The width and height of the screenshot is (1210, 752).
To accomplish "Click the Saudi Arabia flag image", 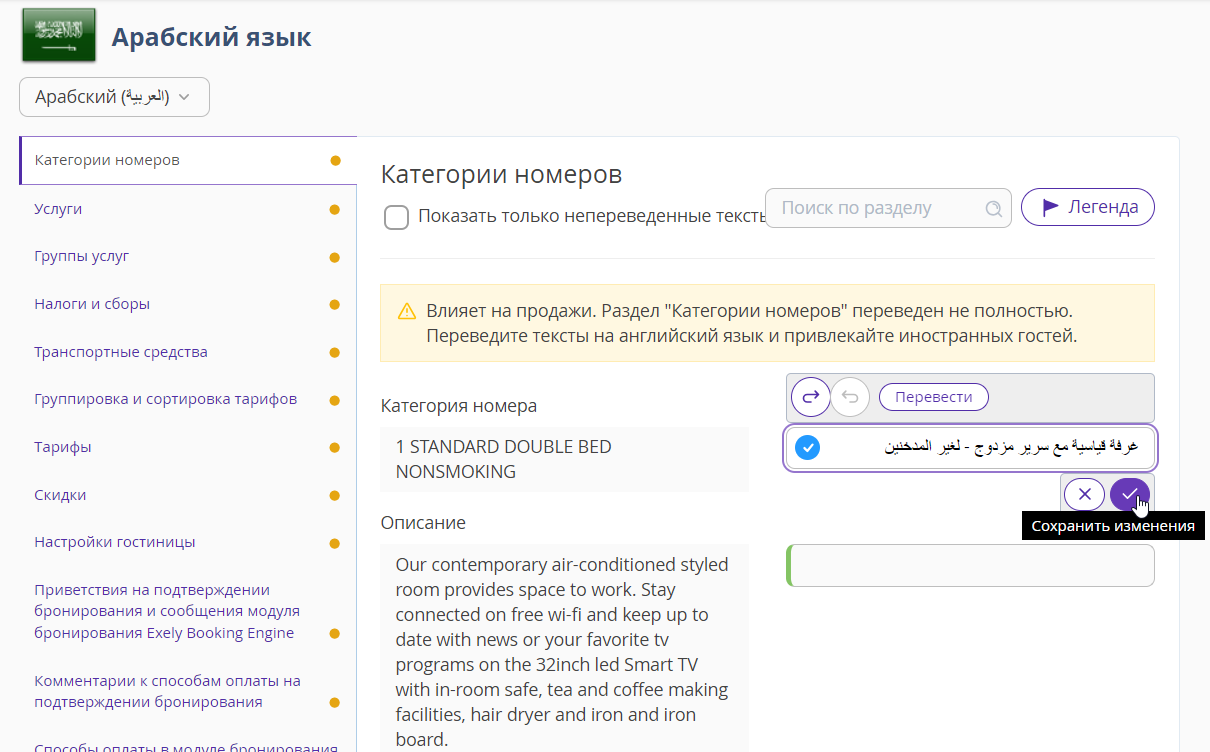I will [x=59, y=35].
